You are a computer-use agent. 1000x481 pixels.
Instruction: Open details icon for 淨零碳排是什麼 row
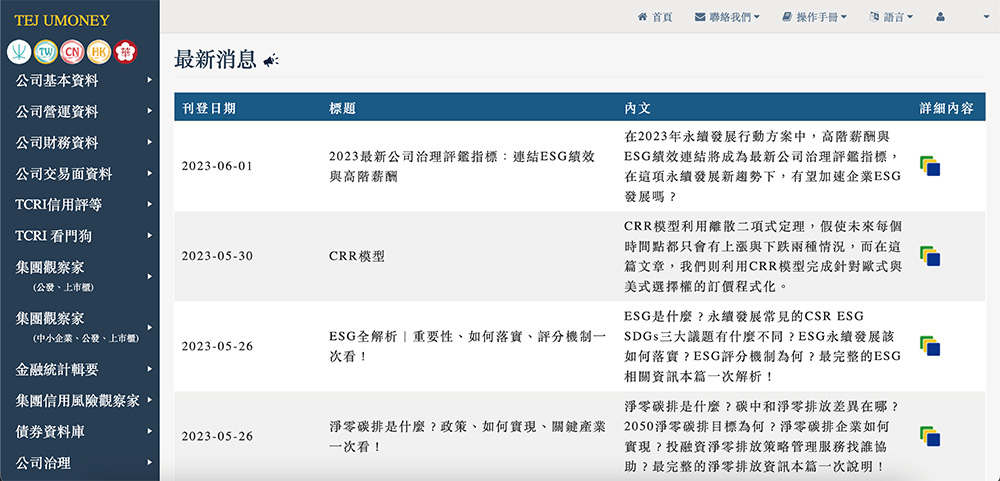pos(930,436)
